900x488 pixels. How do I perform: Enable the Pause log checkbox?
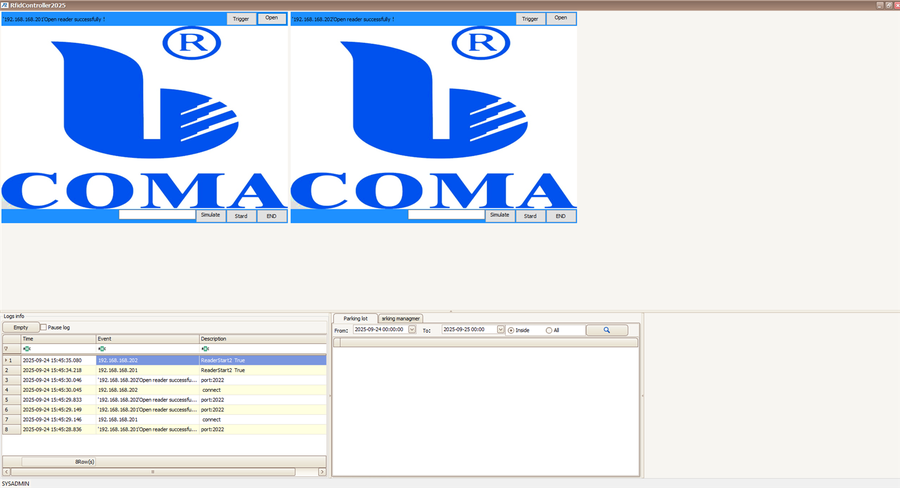point(44,327)
